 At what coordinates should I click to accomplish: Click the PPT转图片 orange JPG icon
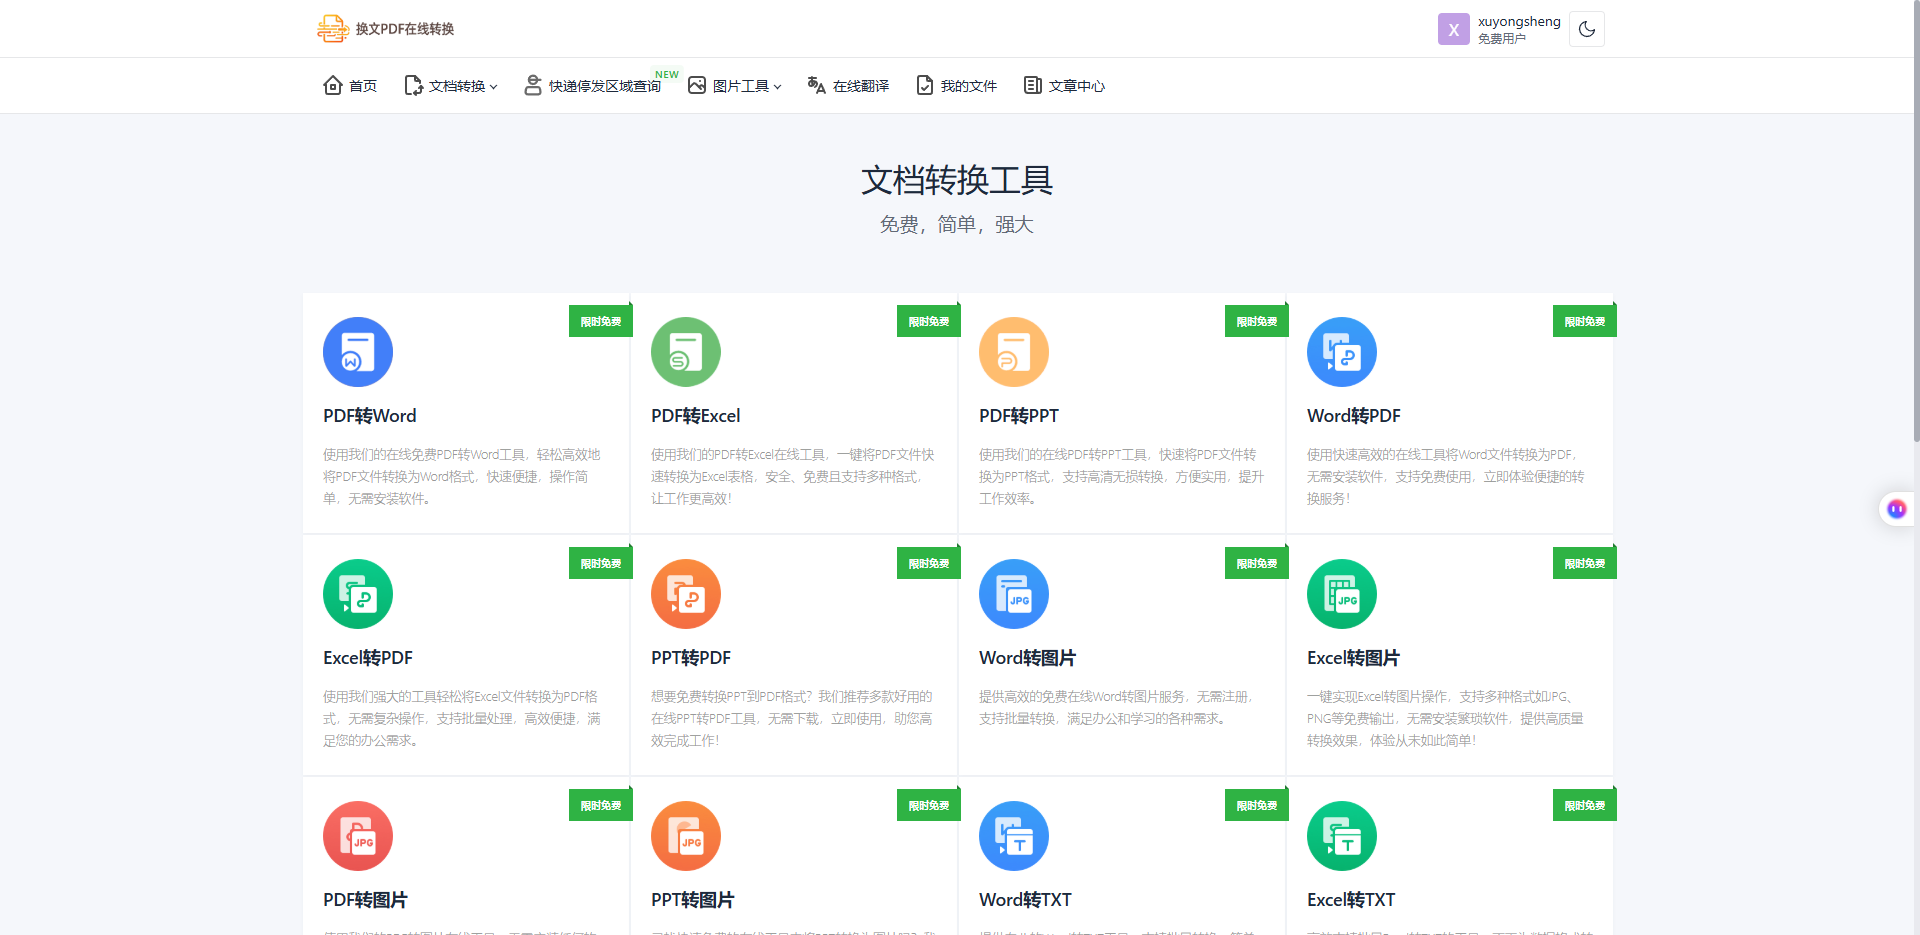tap(686, 836)
